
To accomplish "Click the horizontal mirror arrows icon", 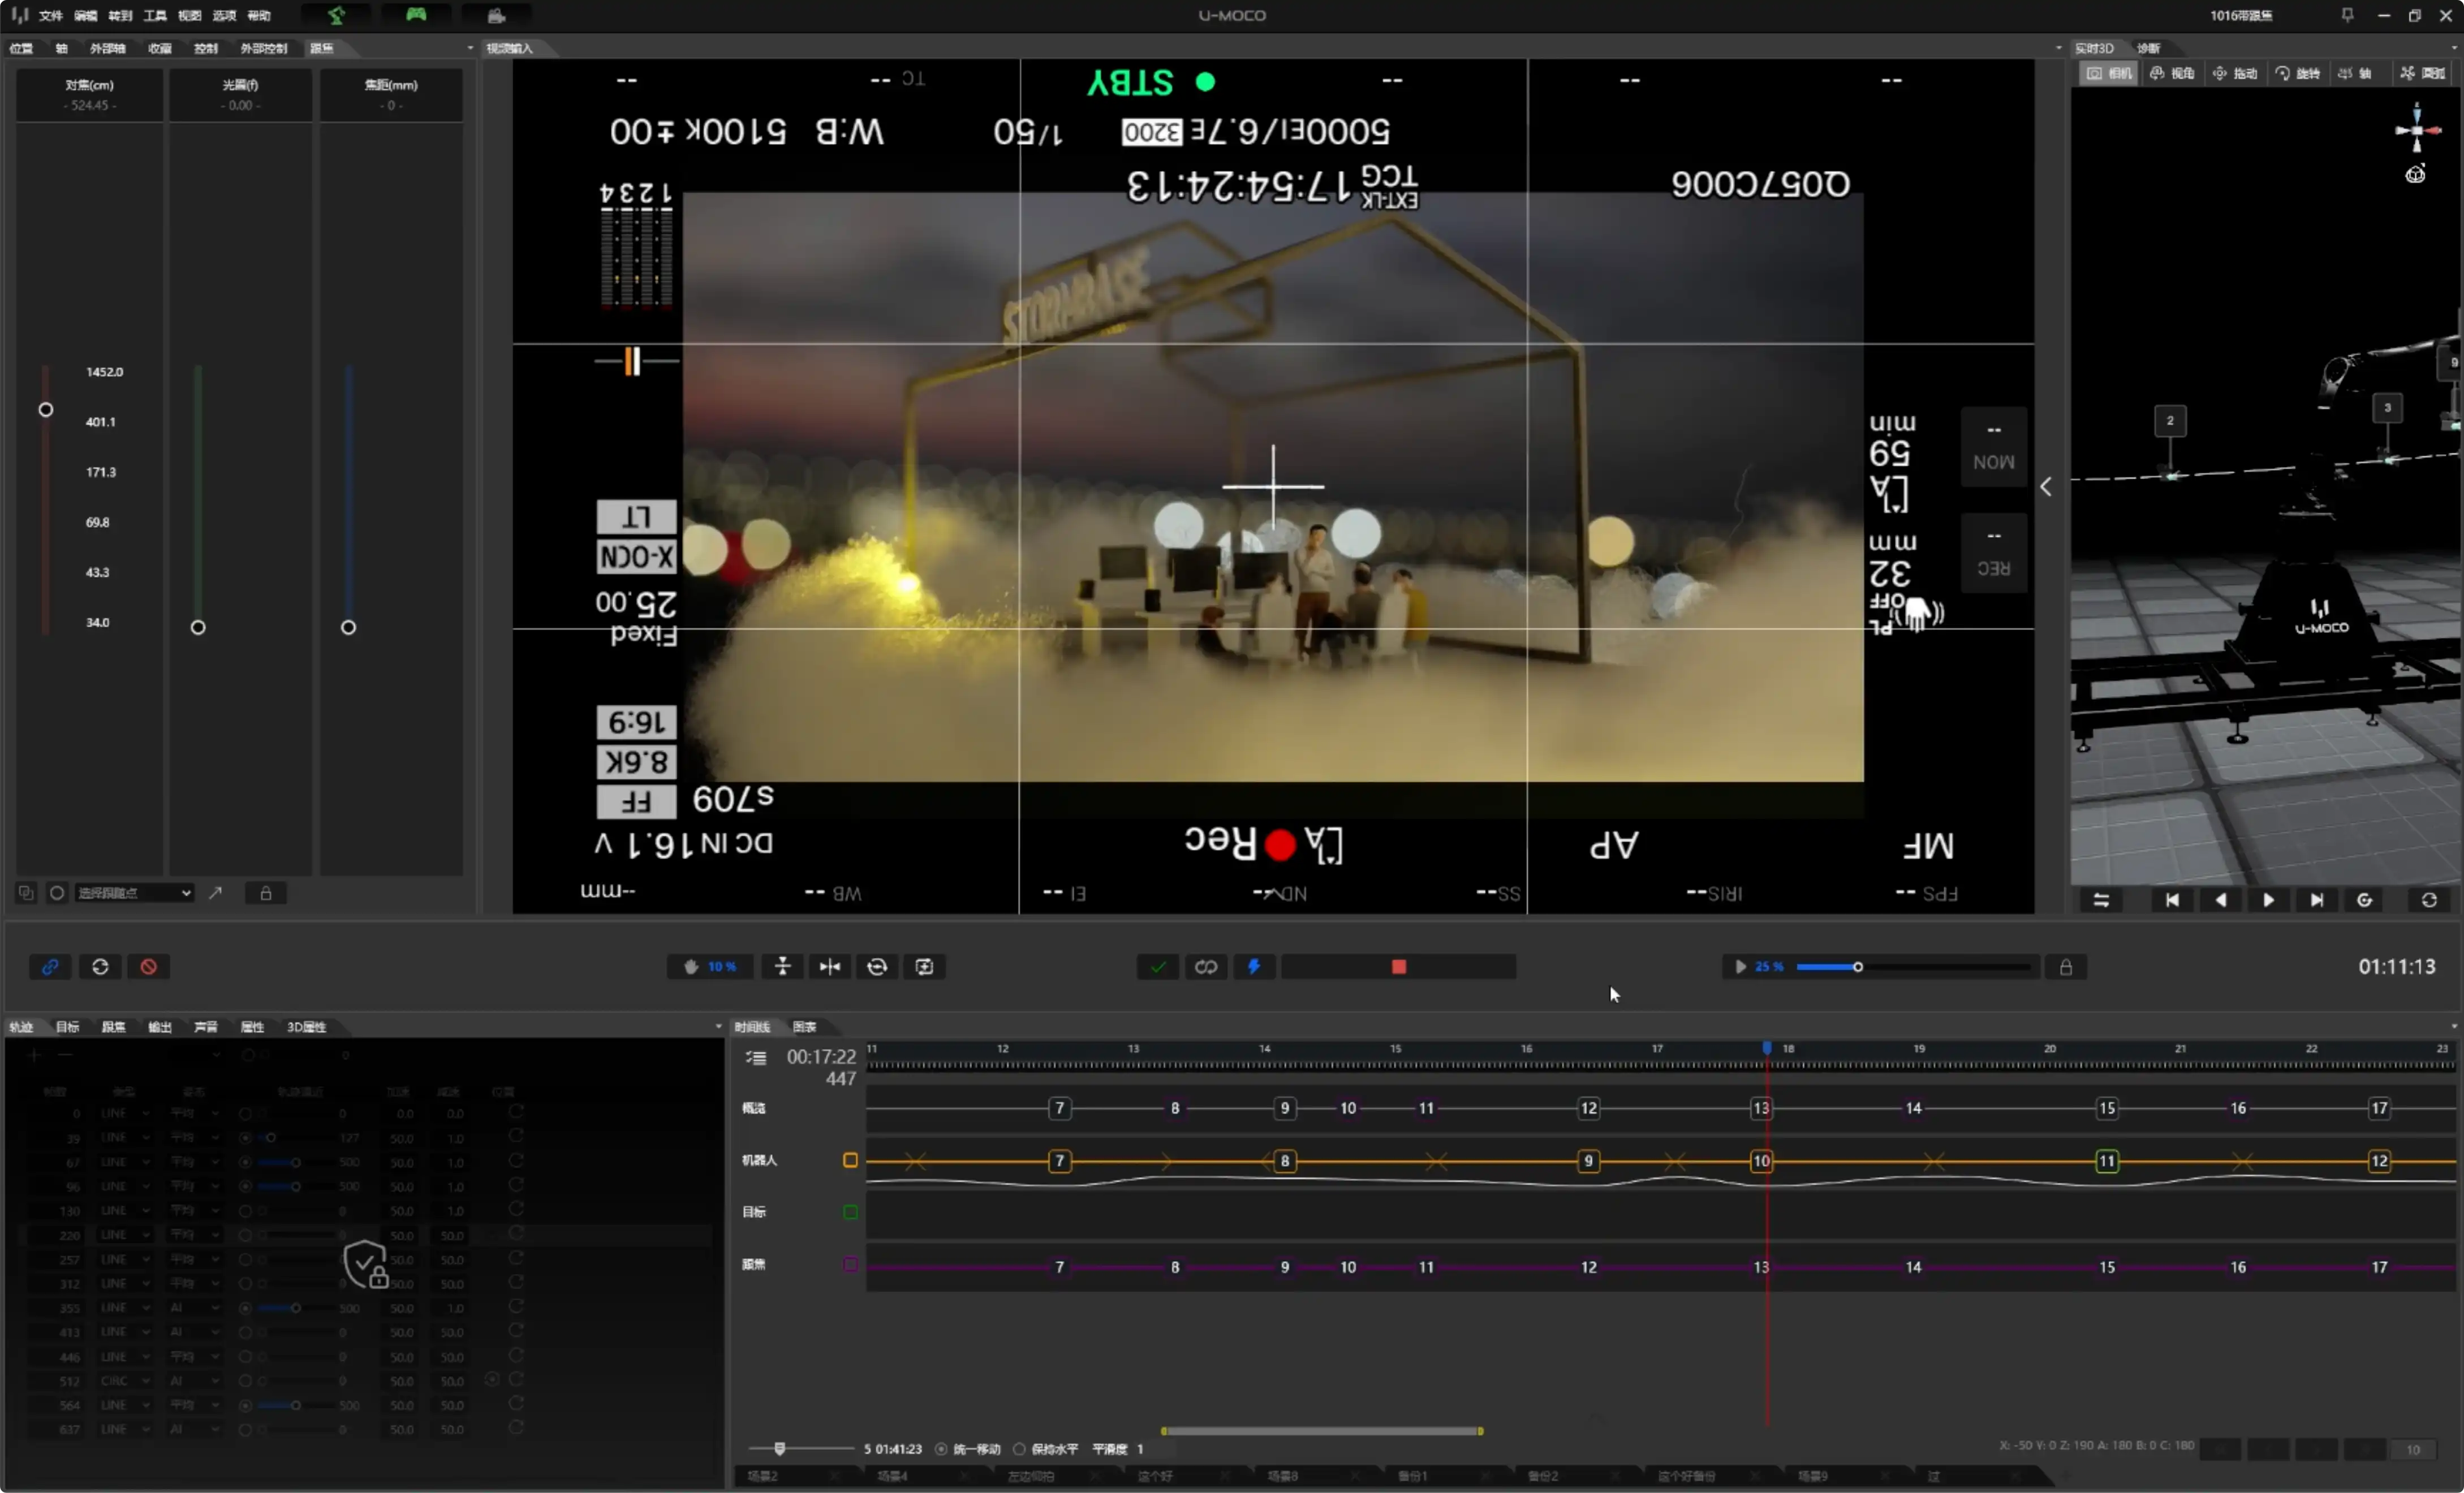I will pos(830,967).
